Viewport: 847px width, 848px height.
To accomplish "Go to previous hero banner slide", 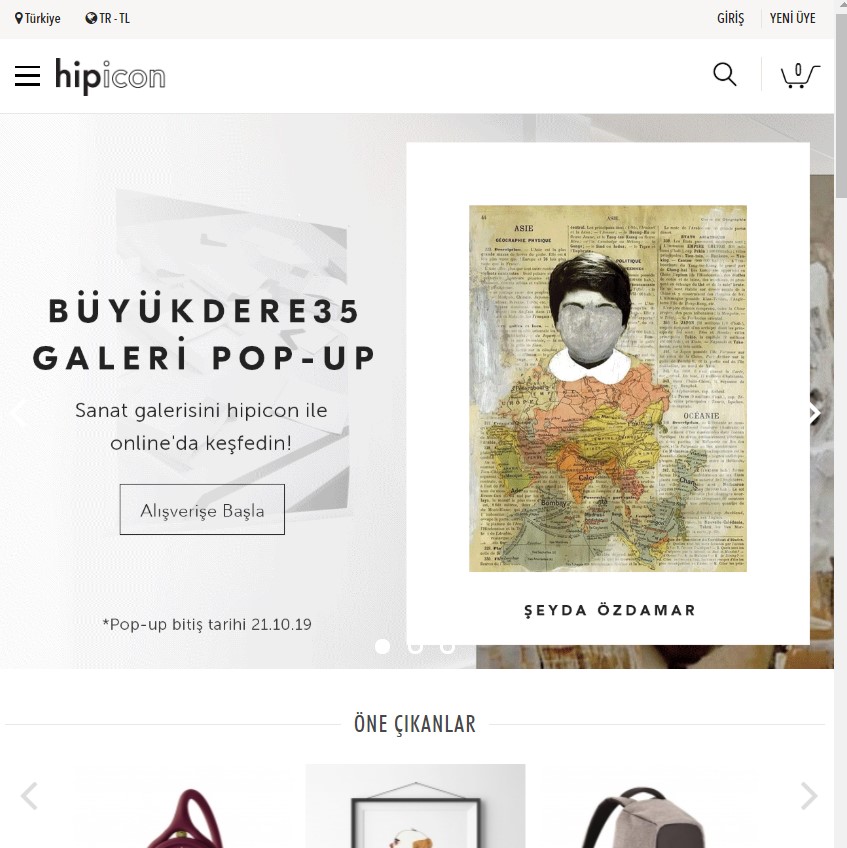I will [x=18, y=413].
